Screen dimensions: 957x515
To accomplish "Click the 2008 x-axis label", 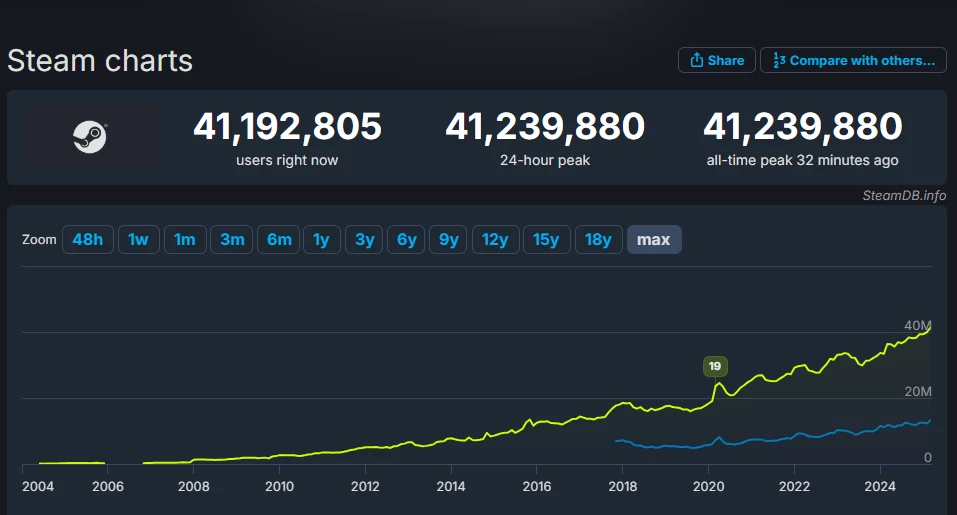I will click(193, 486).
